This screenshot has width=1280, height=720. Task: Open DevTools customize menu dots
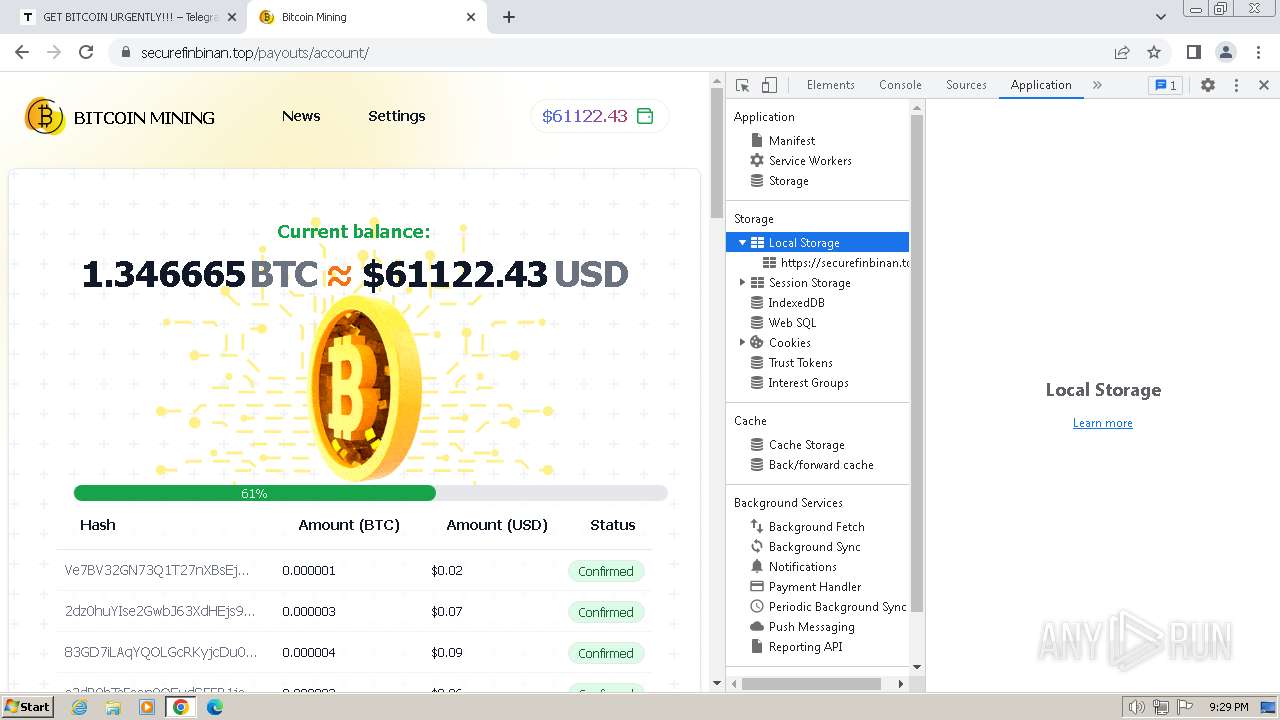click(x=1236, y=85)
